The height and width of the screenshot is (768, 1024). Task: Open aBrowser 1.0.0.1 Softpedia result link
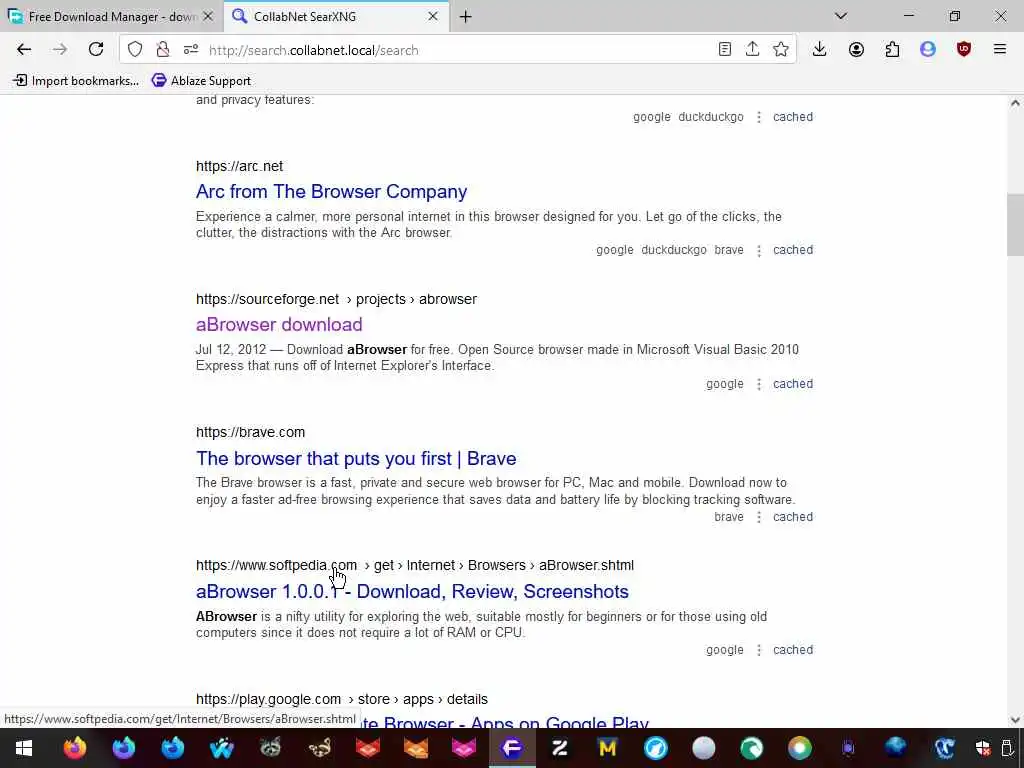(412, 592)
